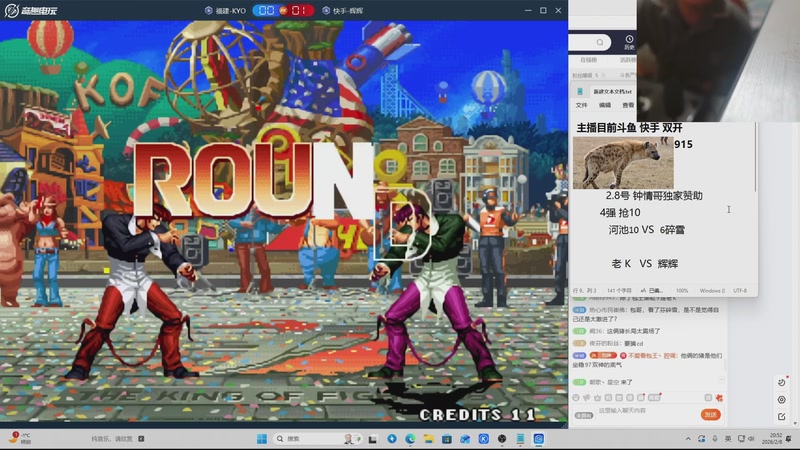Open Microsoft Edge from taskbar

[x=410, y=439]
